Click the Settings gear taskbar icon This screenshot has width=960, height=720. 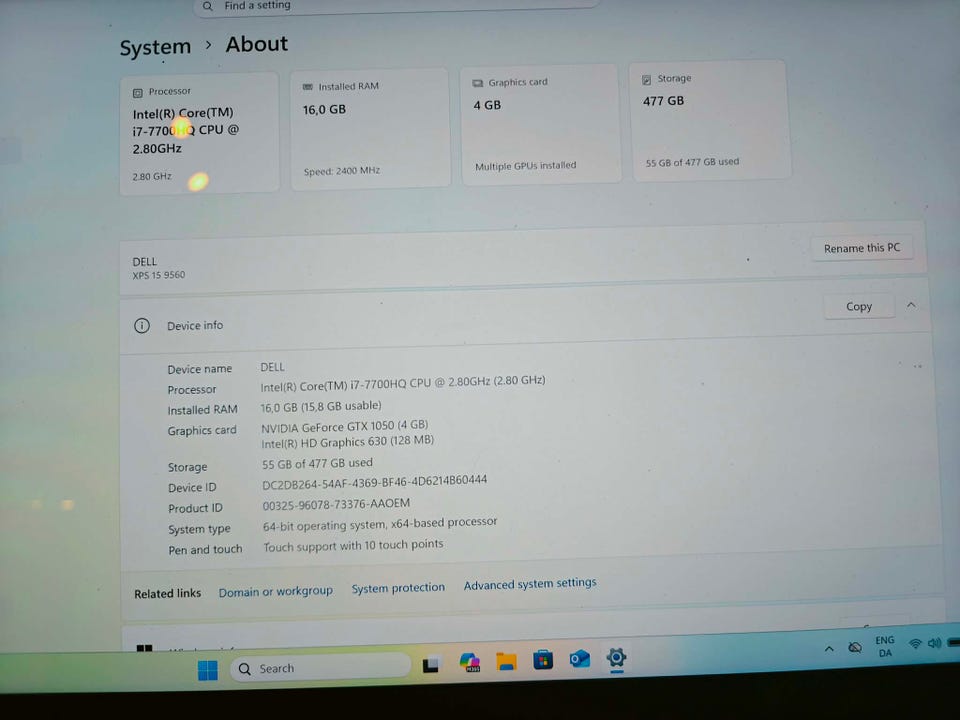[x=617, y=658]
